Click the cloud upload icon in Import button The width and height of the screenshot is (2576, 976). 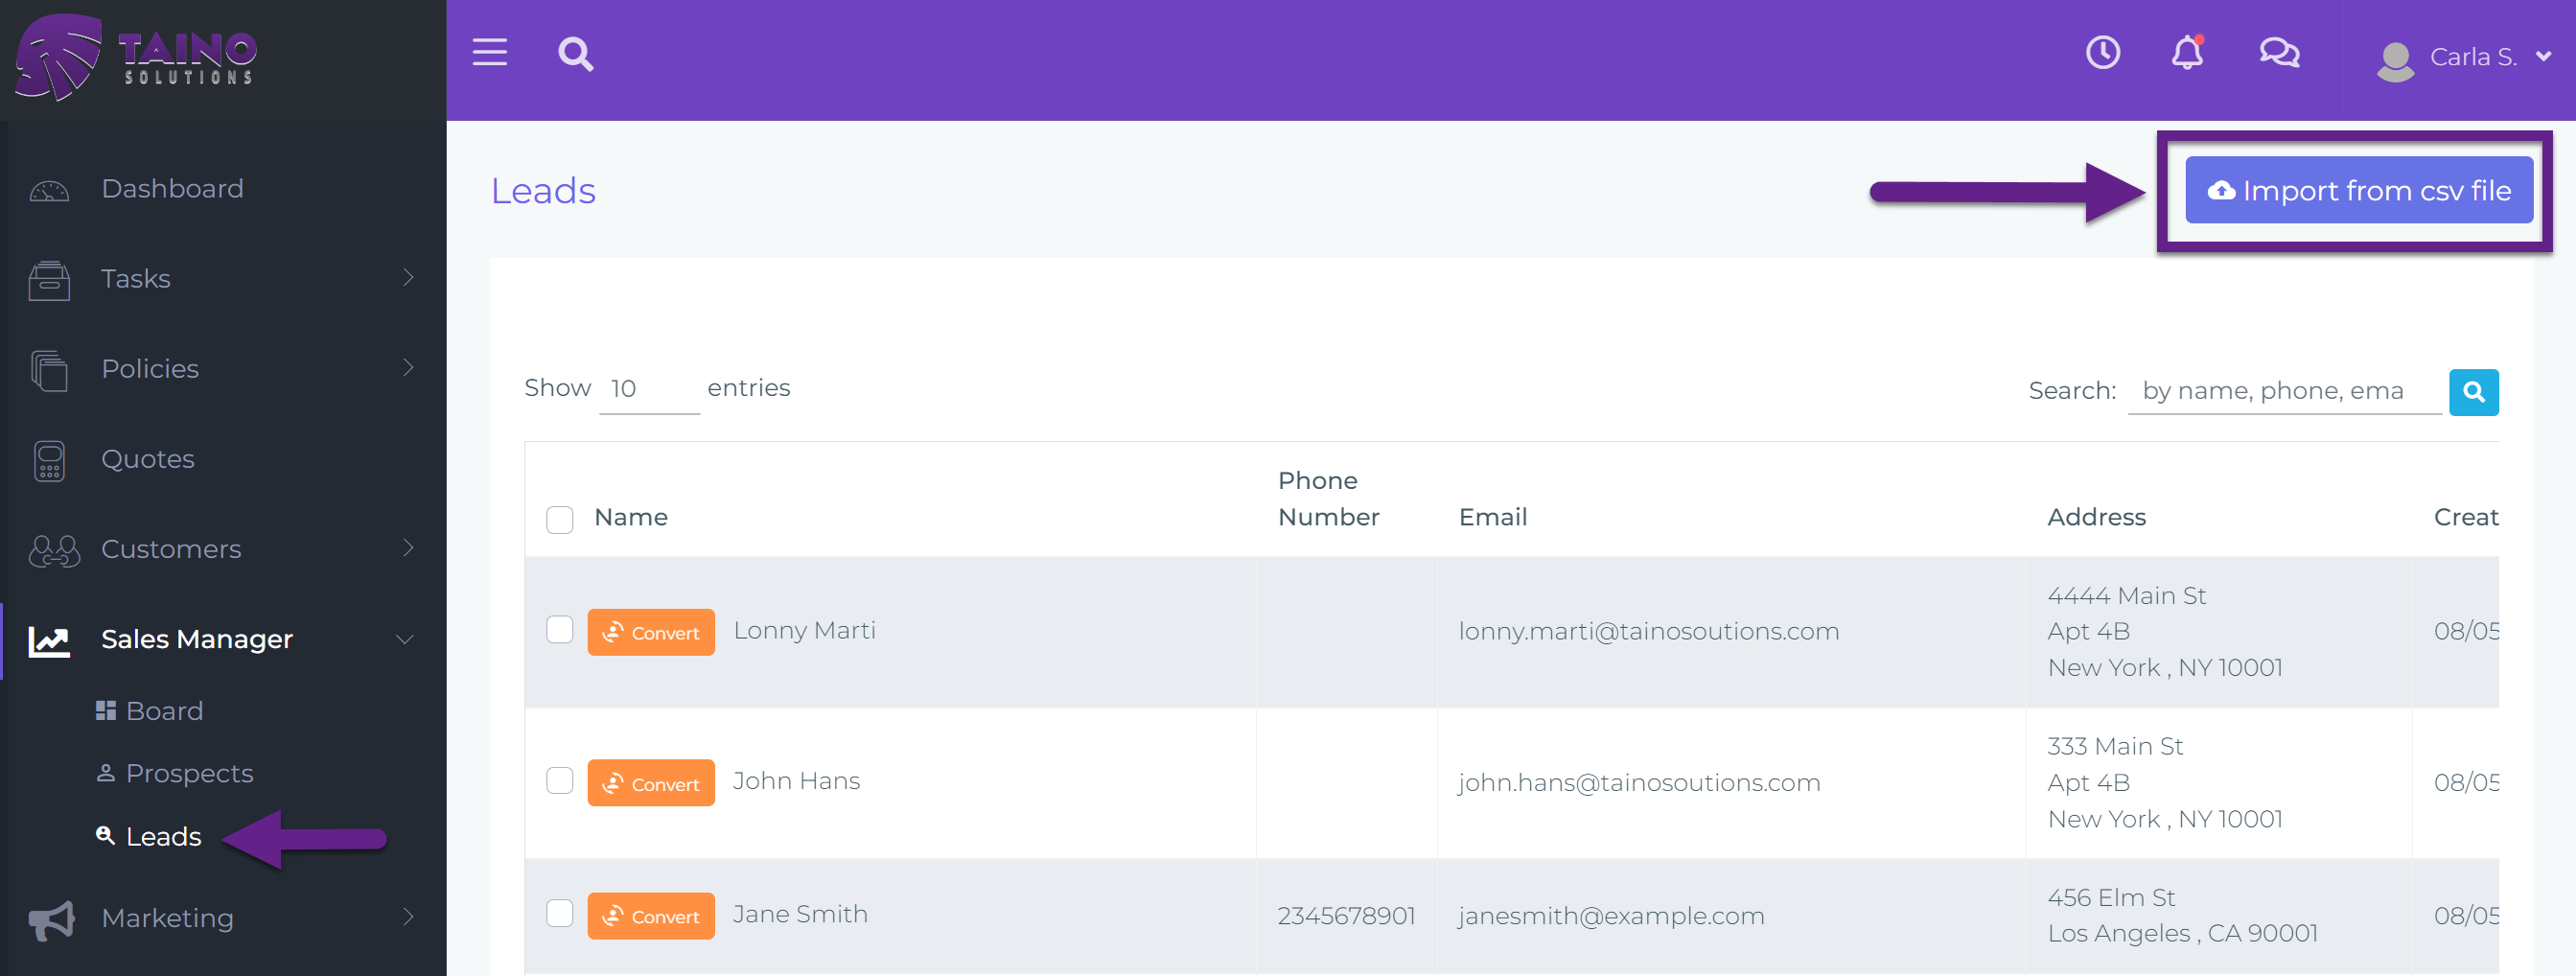tap(2221, 190)
